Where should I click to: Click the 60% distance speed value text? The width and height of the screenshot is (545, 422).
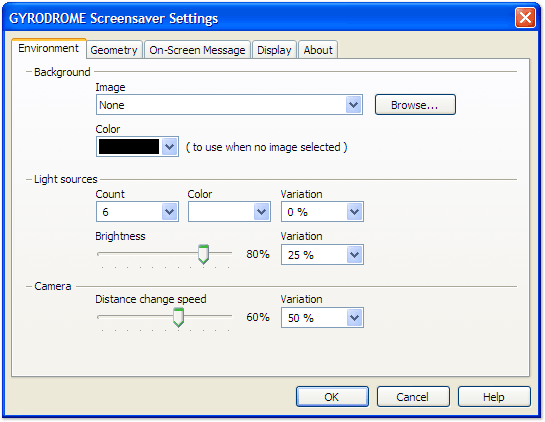pyautogui.click(x=258, y=317)
